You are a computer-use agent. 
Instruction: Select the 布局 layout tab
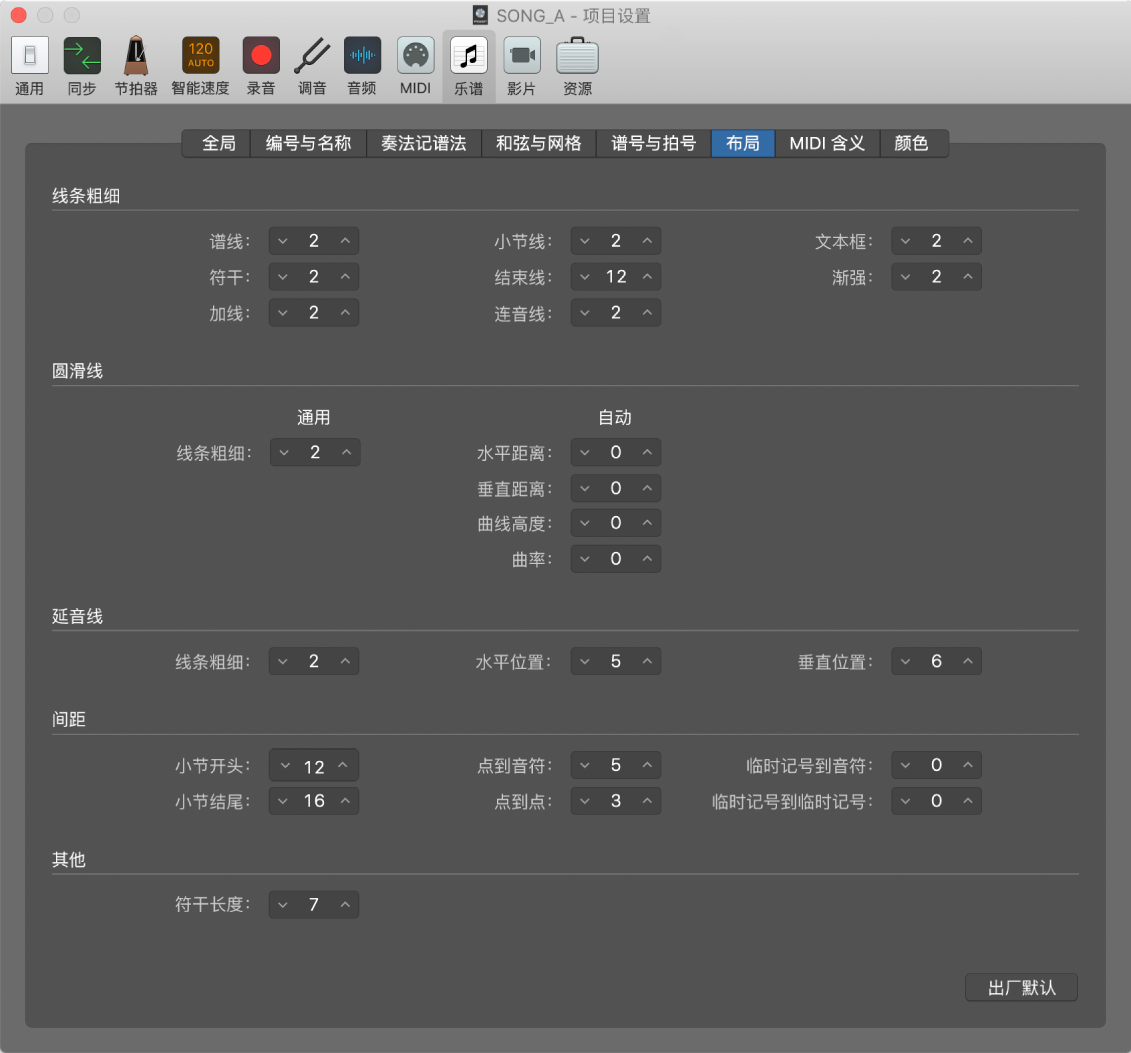click(743, 143)
